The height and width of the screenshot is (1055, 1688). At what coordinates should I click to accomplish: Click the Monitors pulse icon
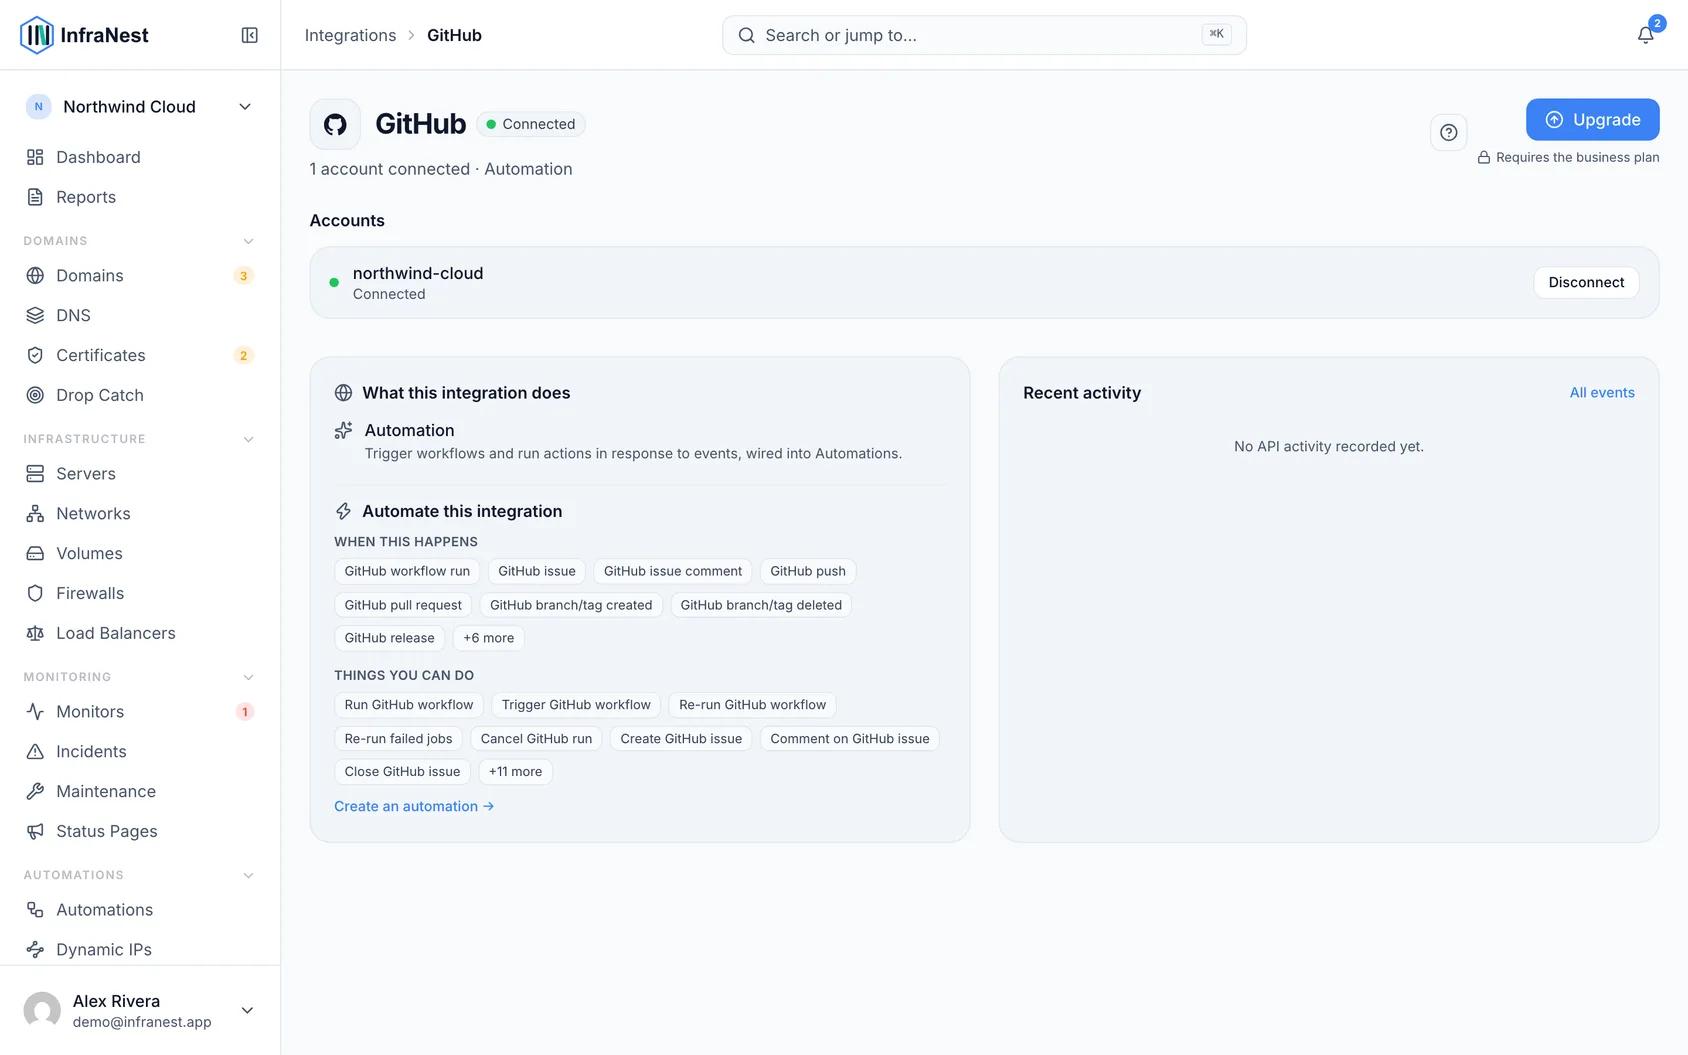(35, 711)
